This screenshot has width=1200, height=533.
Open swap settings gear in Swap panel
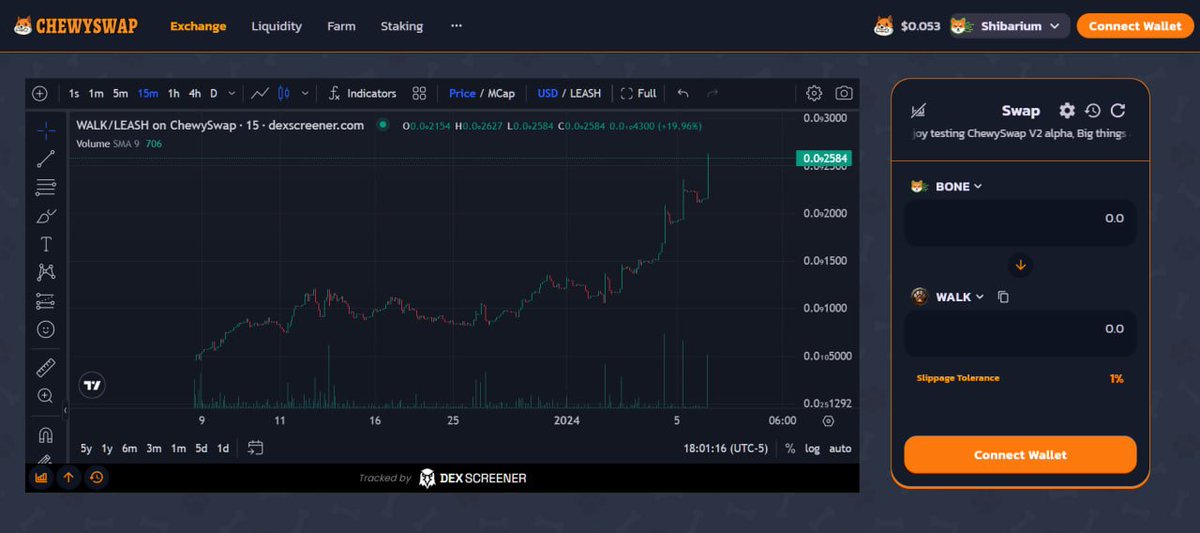[x=1067, y=111]
